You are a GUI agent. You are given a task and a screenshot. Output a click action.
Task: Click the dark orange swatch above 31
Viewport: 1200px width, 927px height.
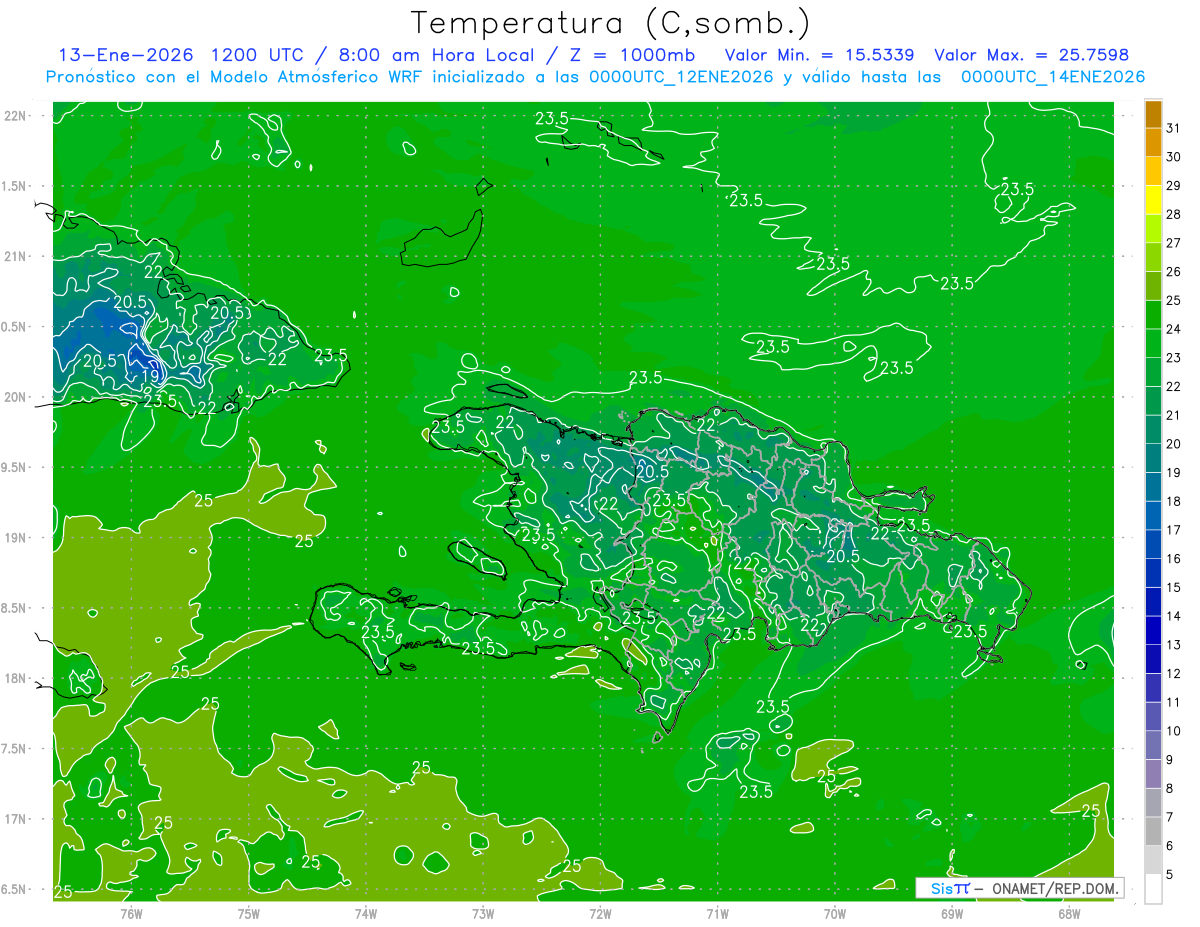click(1153, 114)
